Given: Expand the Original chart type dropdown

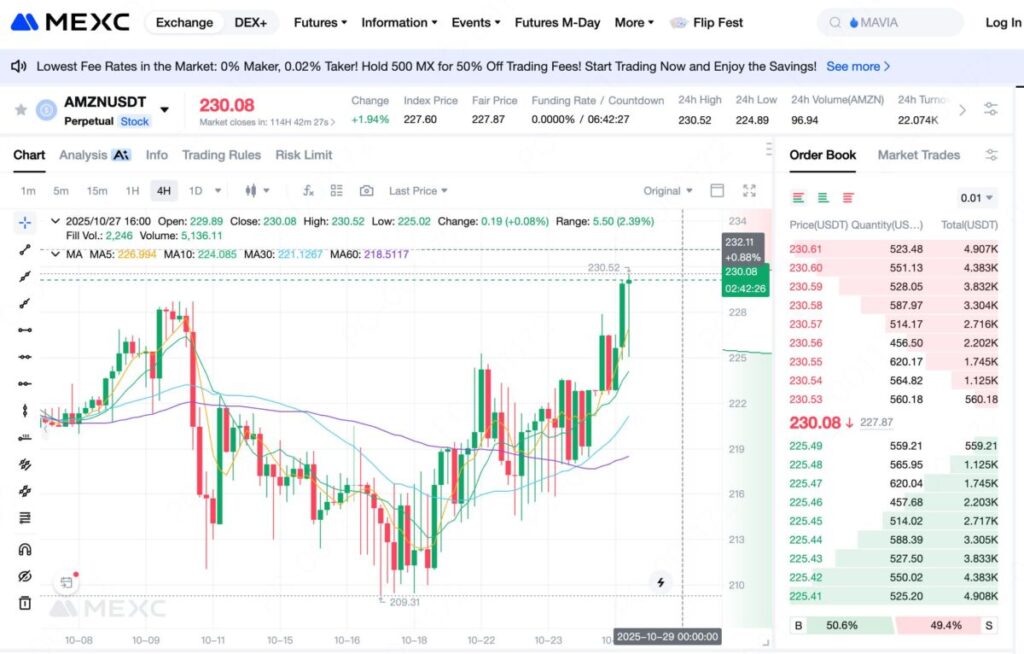Looking at the screenshot, I should 667,191.
